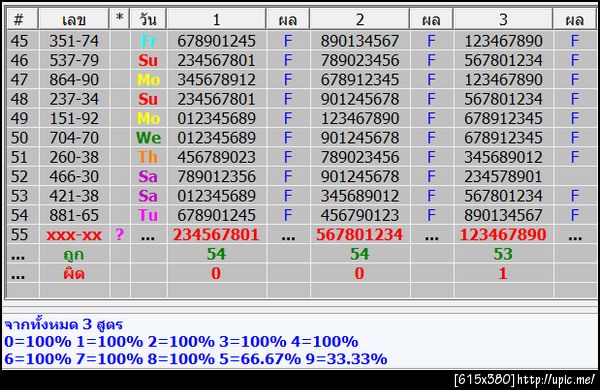
Task: Click result number 704-70
Action: click(x=74, y=138)
